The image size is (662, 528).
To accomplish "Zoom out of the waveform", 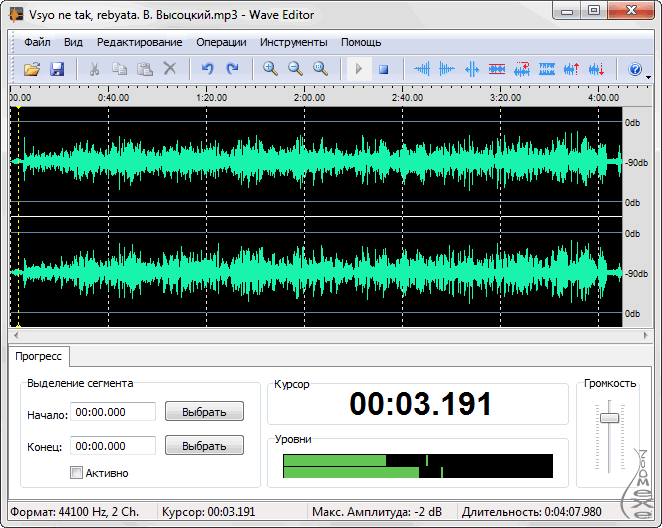I will pyautogui.click(x=295, y=69).
